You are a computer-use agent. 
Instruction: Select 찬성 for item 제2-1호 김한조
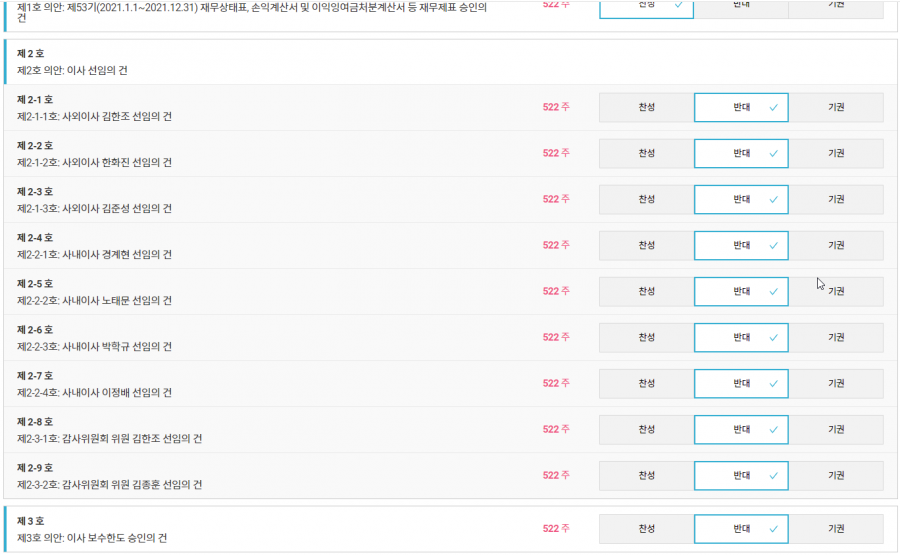[x=646, y=107]
